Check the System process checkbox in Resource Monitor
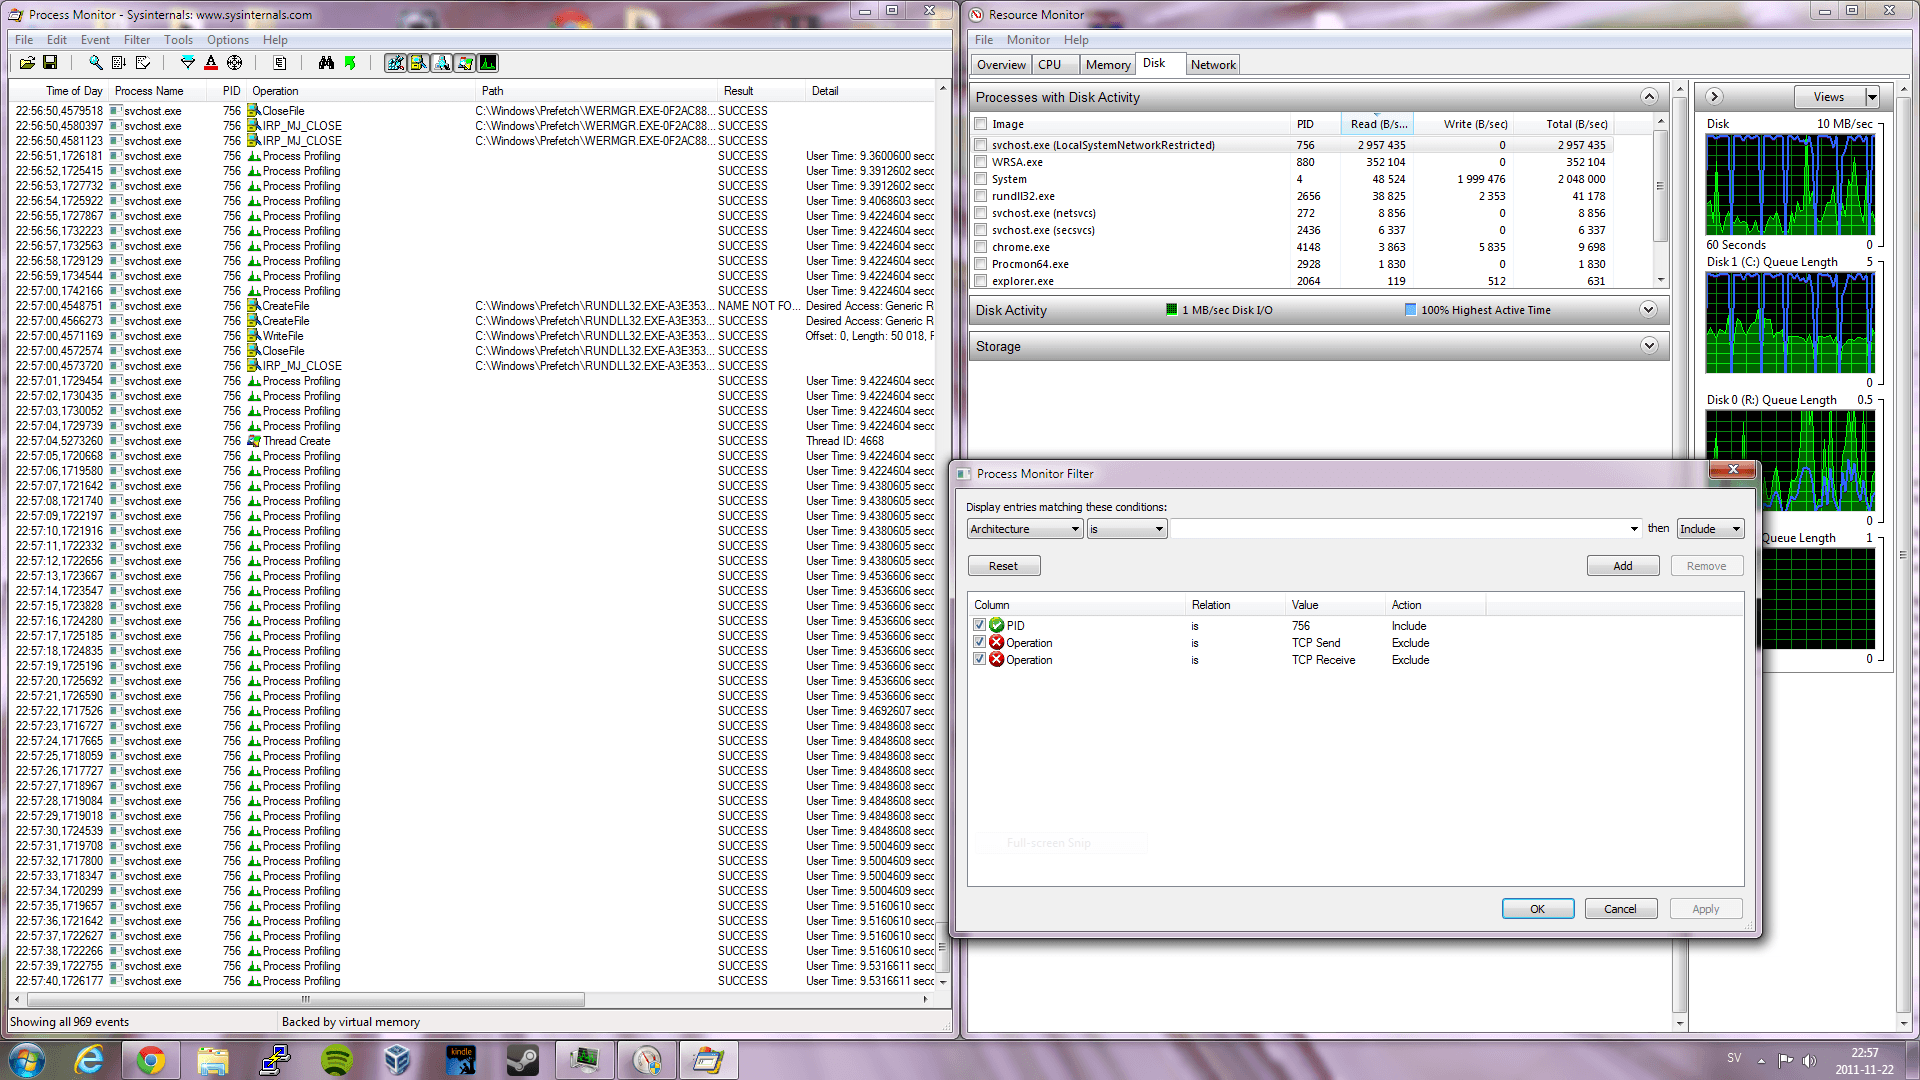This screenshot has height=1080, width=1920. (981, 179)
